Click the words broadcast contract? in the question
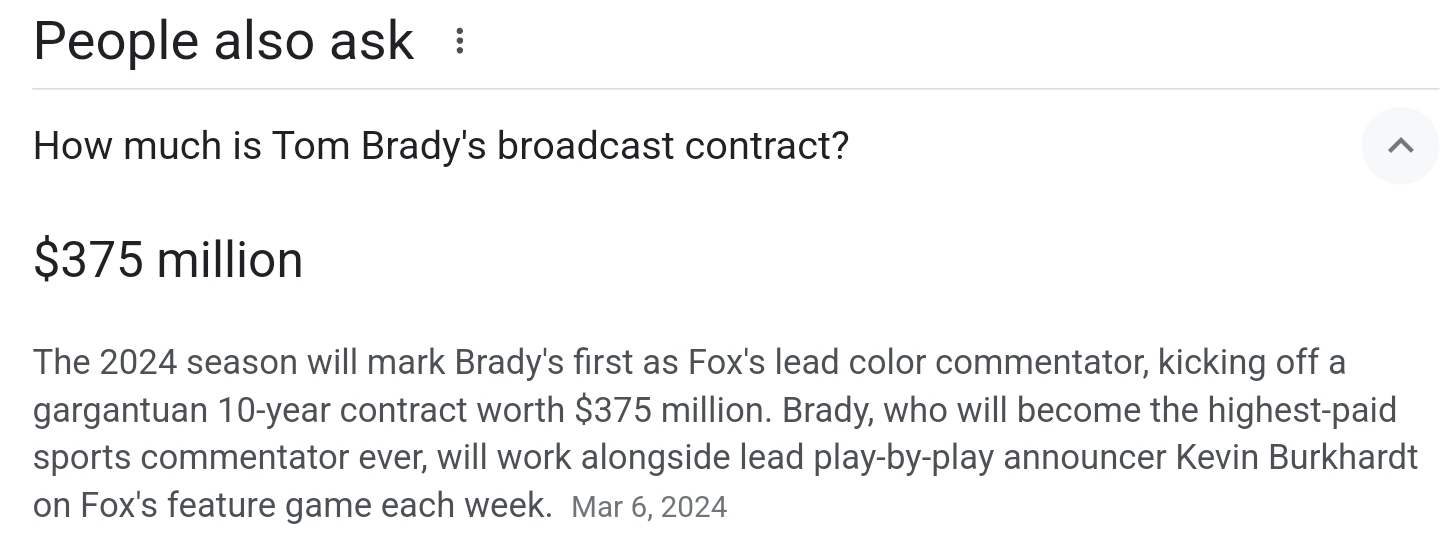The image size is (1440, 544). click(x=673, y=146)
